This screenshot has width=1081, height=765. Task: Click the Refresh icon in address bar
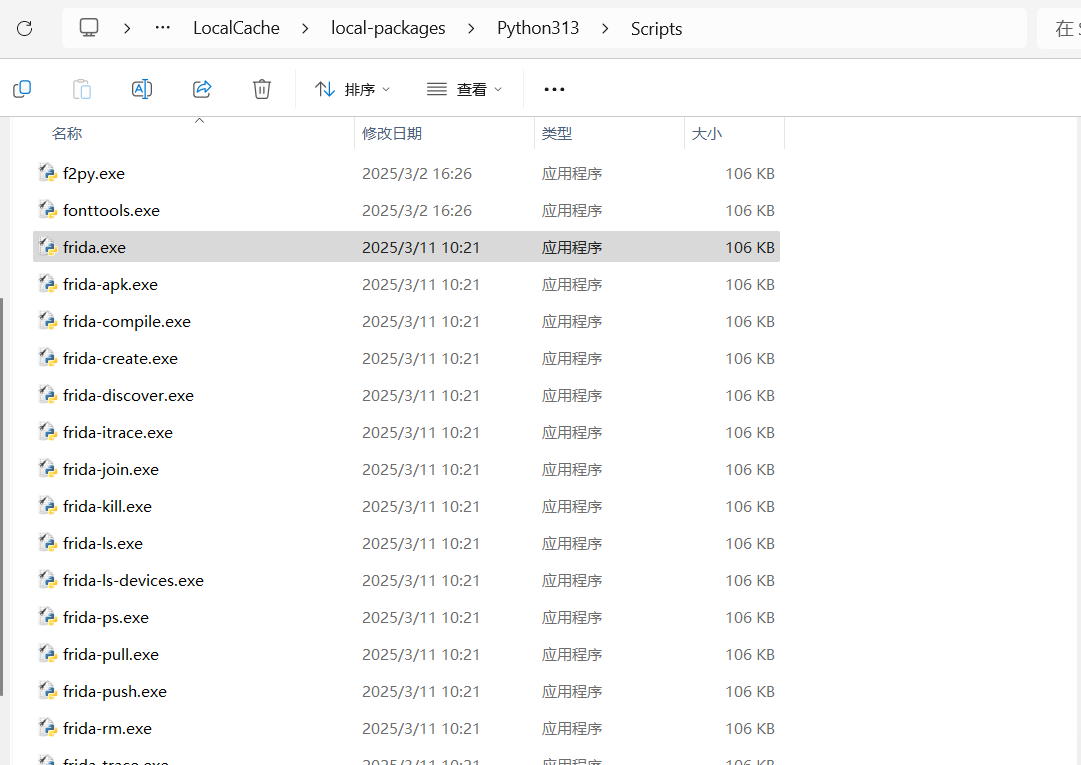click(x=25, y=28)
